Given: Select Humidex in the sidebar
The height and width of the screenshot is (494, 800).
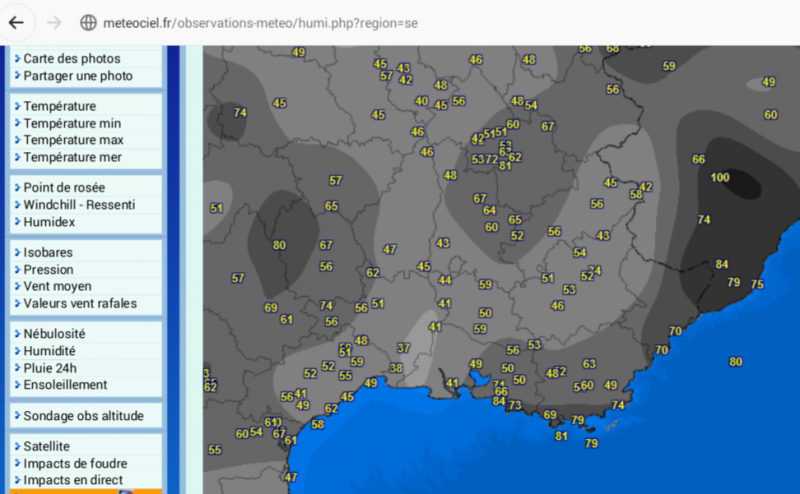Looking at the screenshot, I should pos(49,221).
